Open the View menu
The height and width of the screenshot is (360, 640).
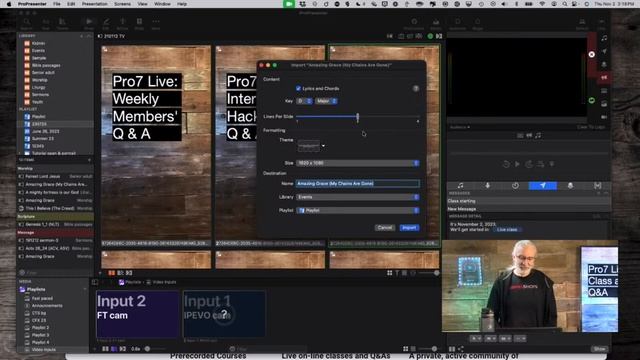pos(142,4)
